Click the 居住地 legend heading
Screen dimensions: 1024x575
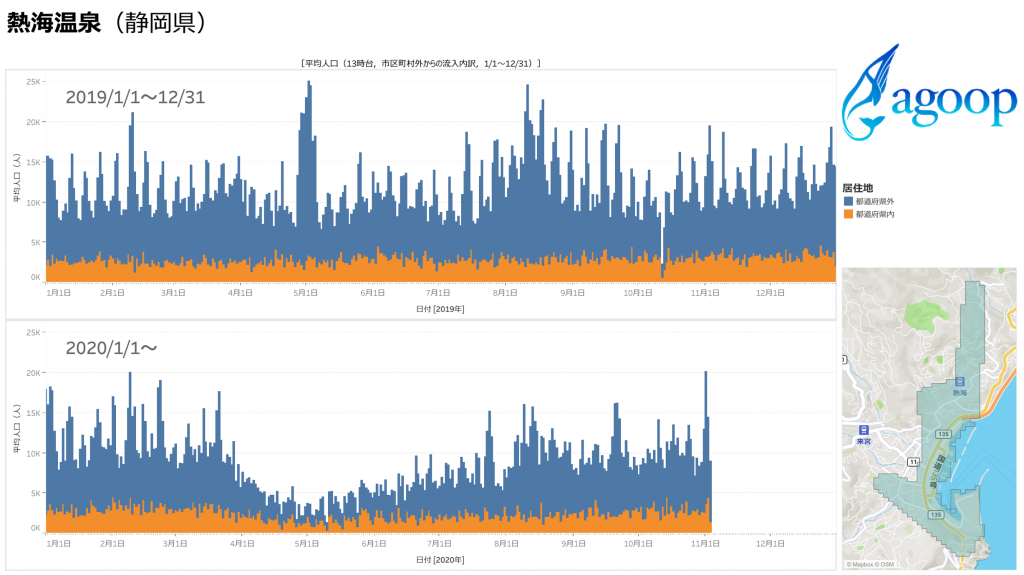[x=858, y=187]
